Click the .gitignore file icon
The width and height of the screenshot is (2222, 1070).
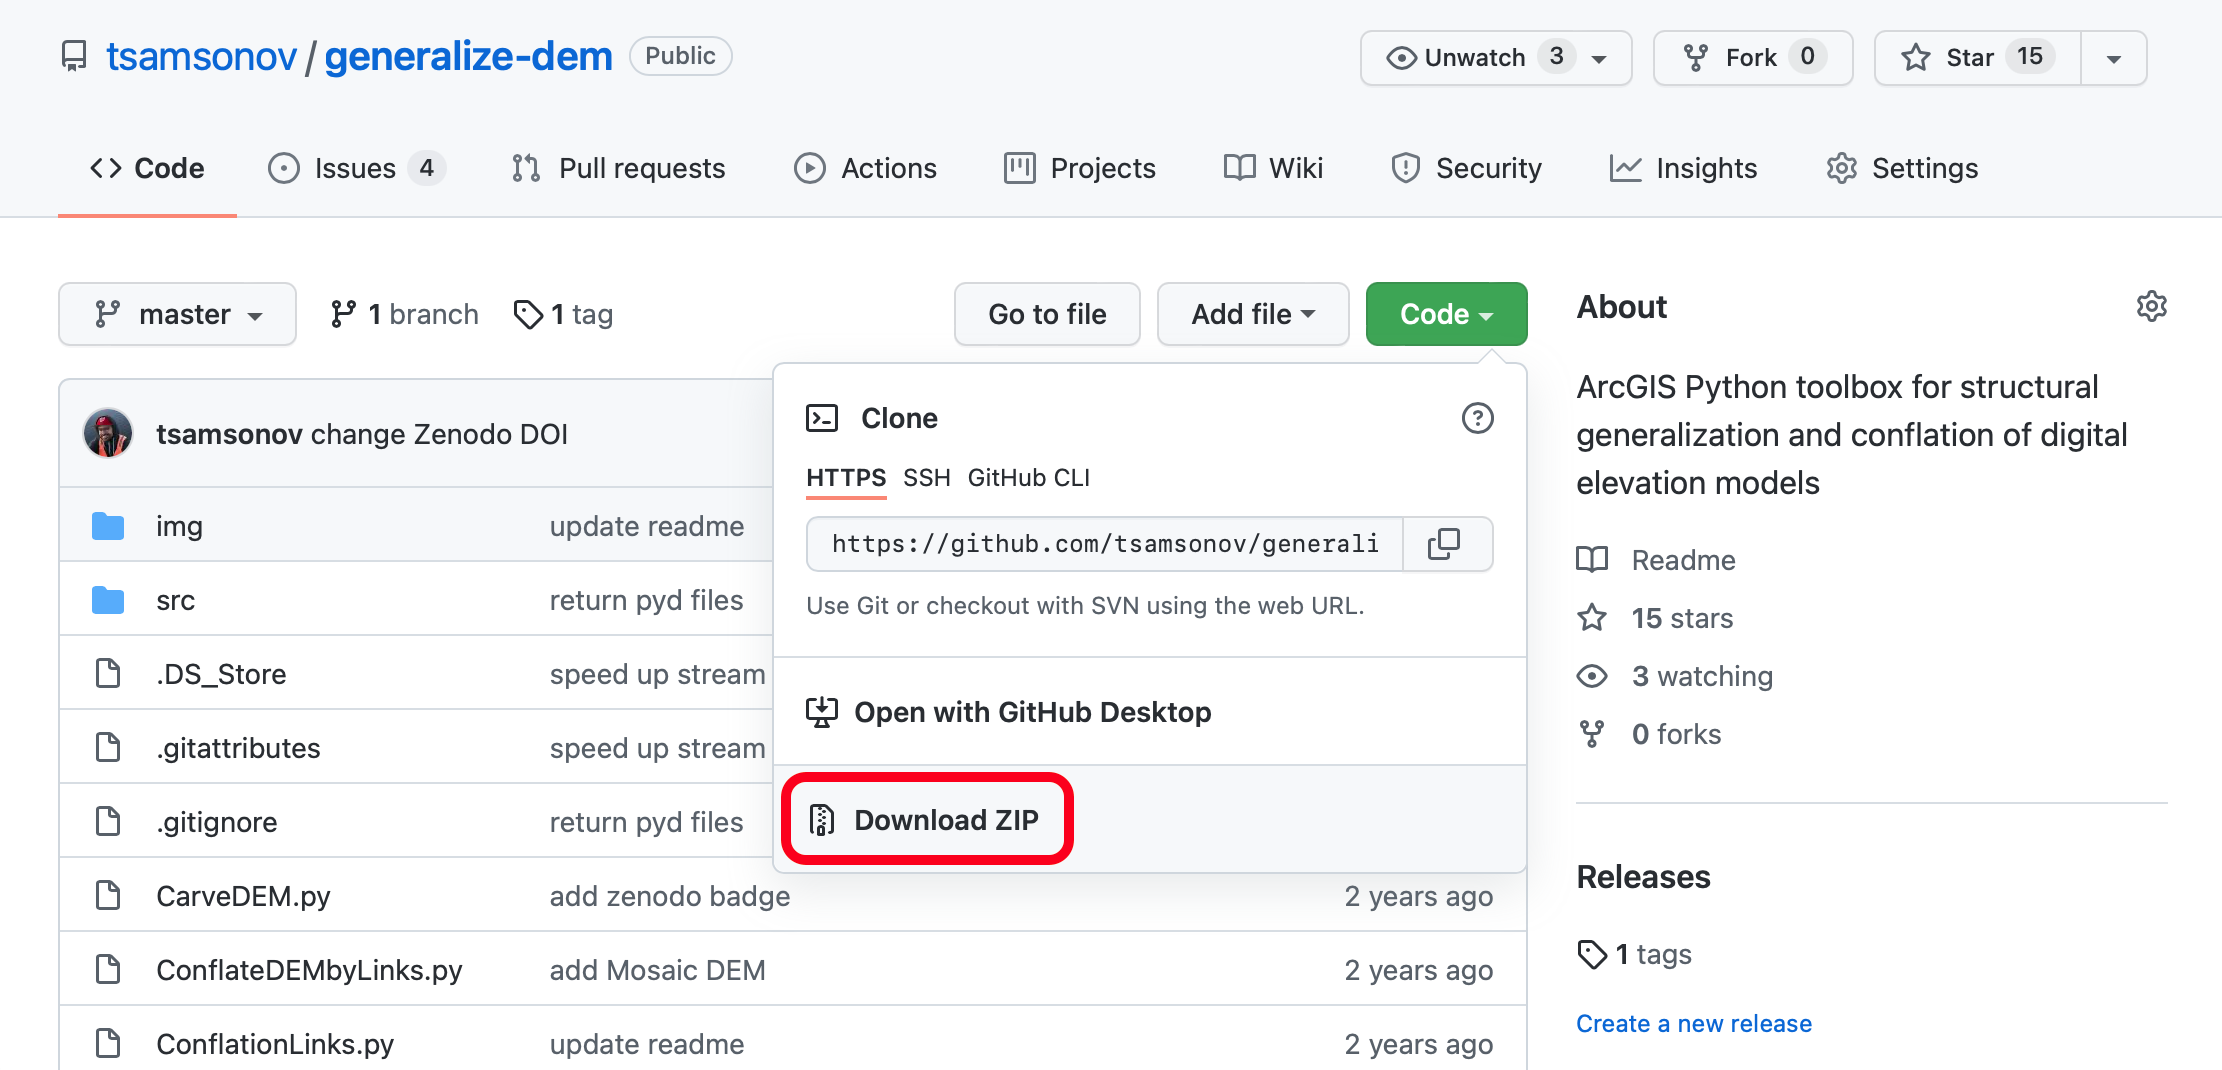click(108, 822)
